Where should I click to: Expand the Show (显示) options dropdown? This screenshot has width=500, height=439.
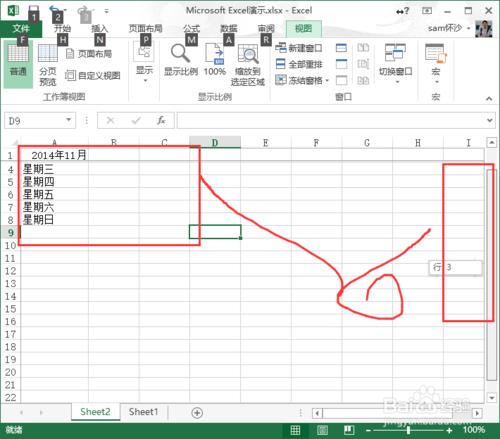point(144,63)
